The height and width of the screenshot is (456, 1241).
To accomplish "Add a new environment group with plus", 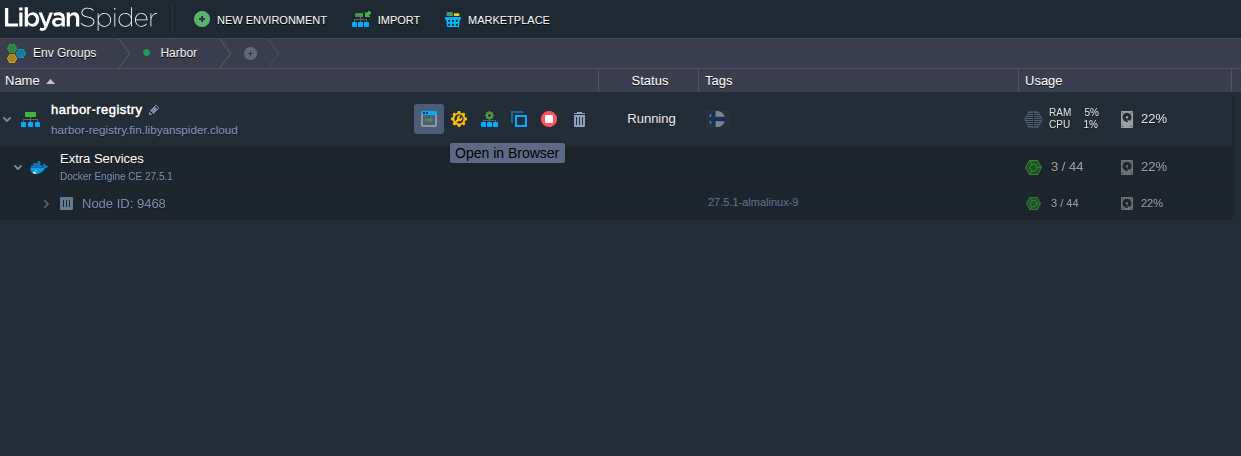I will pos(250,53).
